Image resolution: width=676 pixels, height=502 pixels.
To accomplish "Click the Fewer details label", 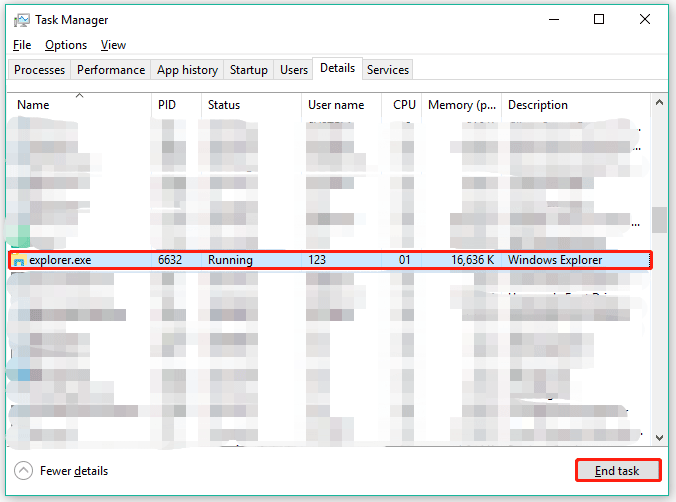I will (x=74, y=471).
